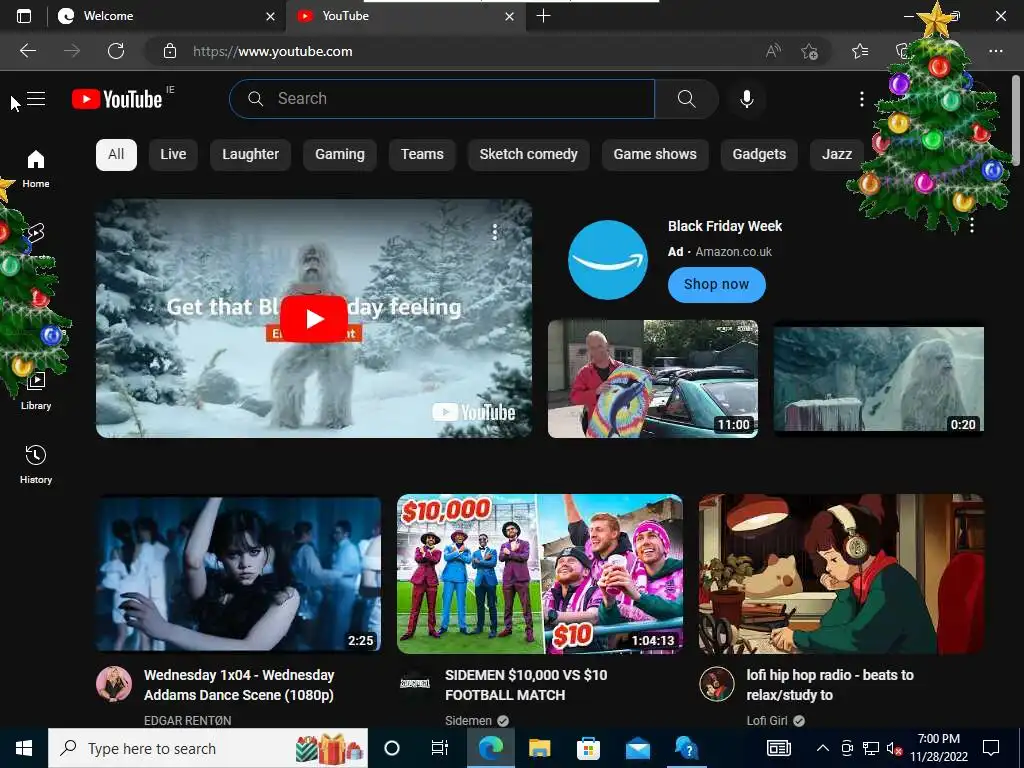Open the 11:00 surfboard car thumbnail
This screenshot has height=768, width=1024.
point(653,379)
